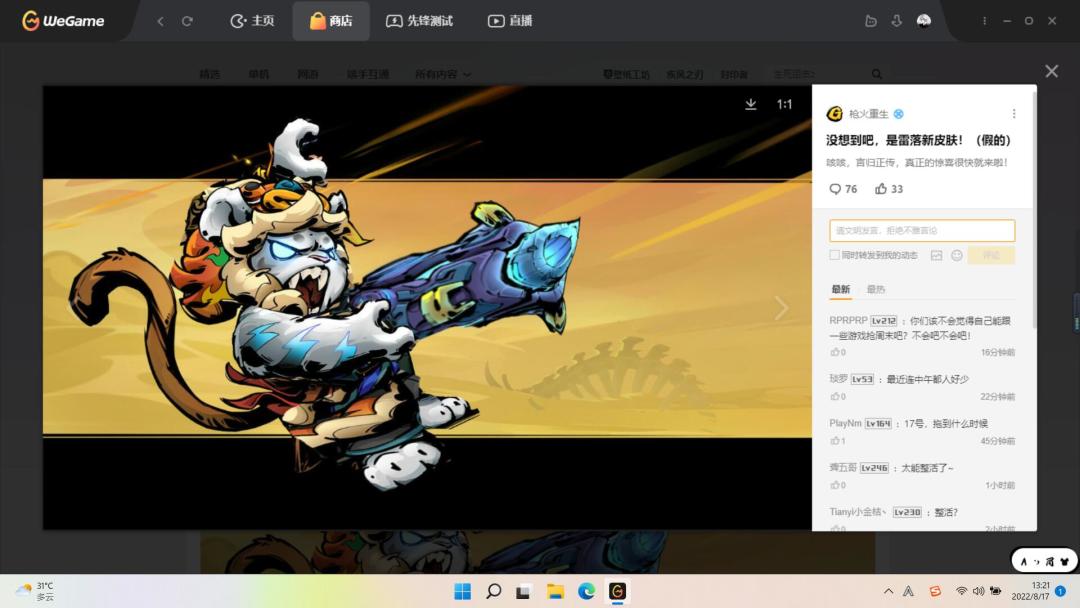1080x608 pixels.
Task: Click the comment bubble showing 76
Action: [x=843, y=189]
